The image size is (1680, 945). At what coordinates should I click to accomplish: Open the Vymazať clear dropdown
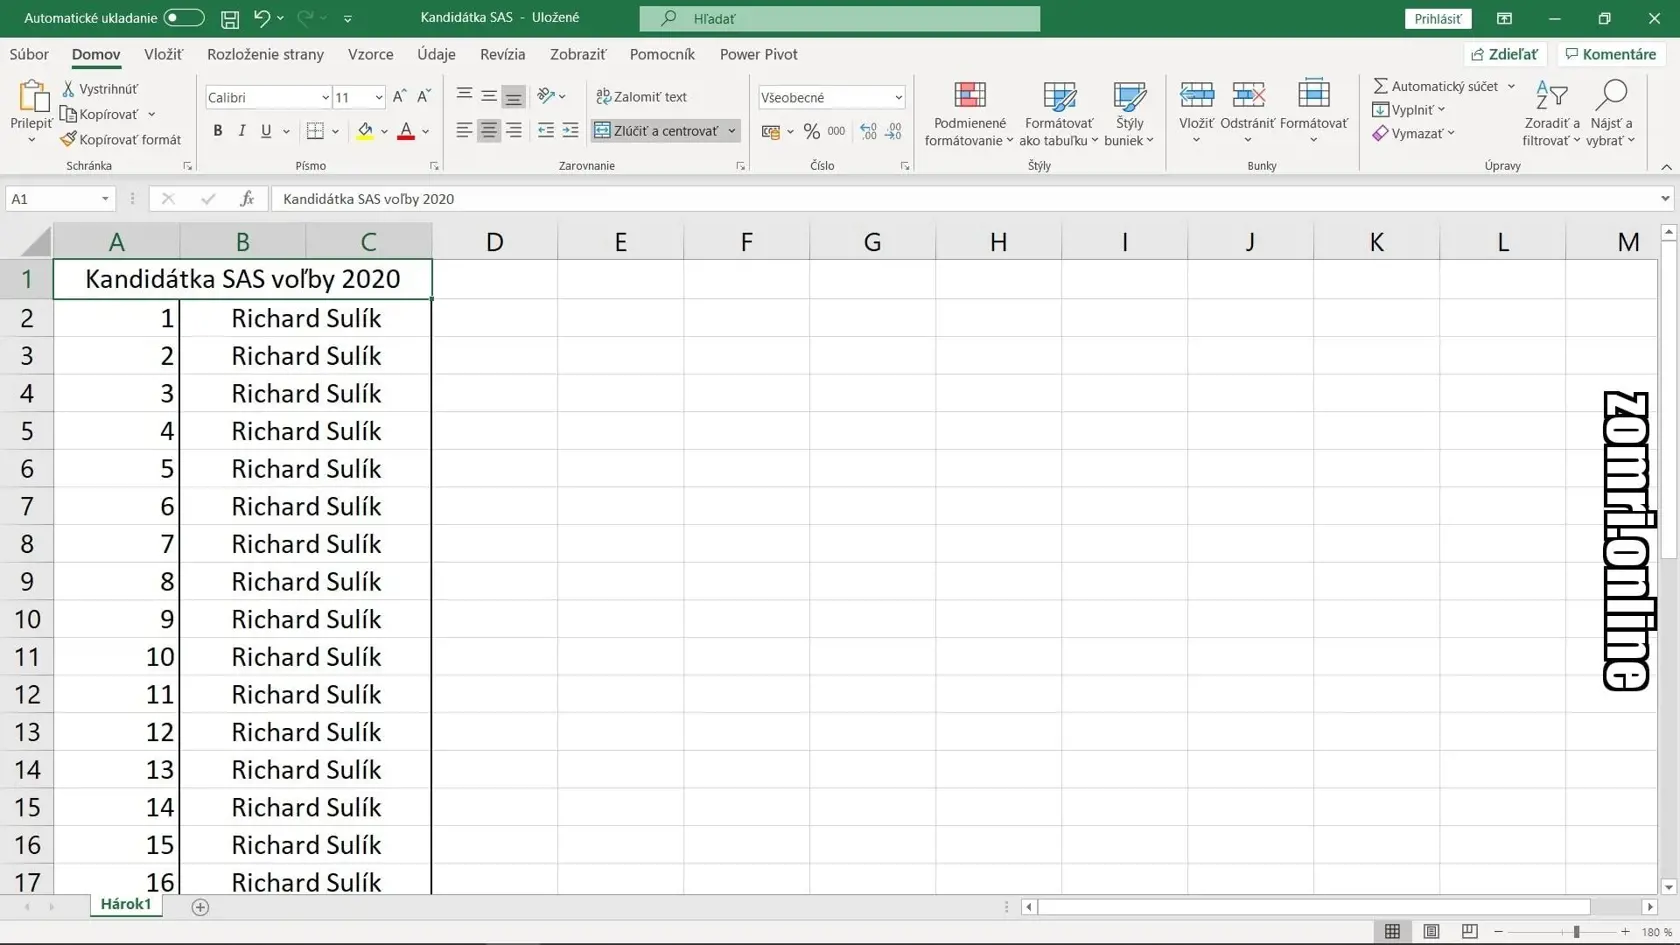(1413, 133)
